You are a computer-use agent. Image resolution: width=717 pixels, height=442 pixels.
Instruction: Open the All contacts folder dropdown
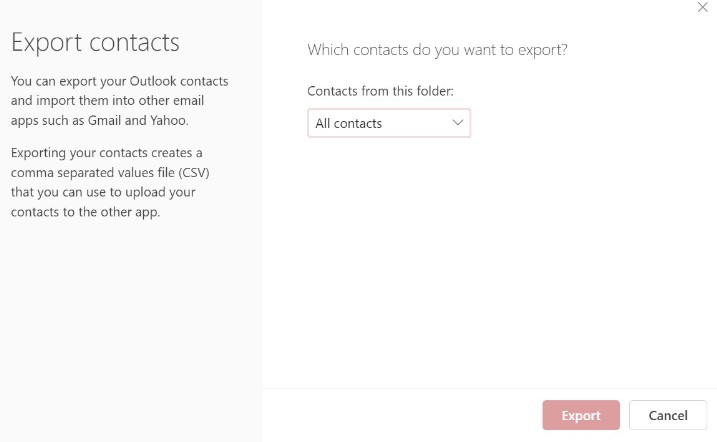point(388,123)
